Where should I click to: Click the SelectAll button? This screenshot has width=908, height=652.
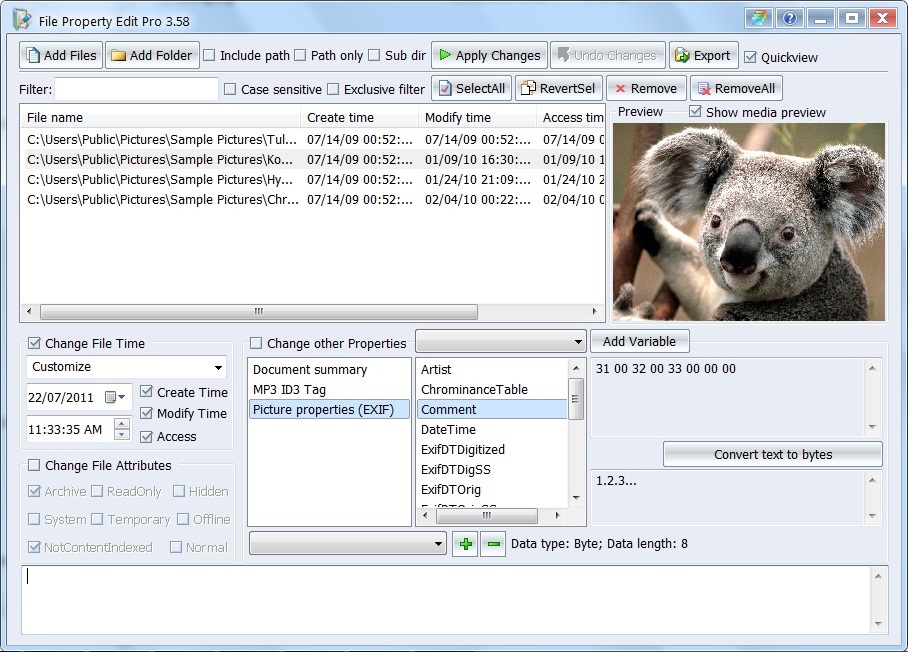tap(471, 88)
